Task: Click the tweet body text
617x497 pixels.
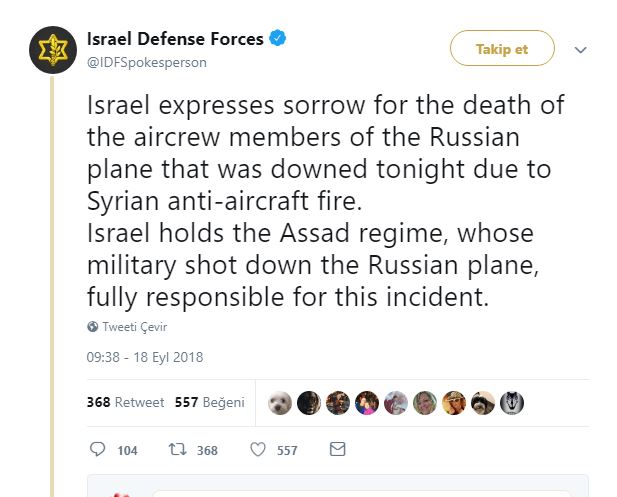Action: tap(325, 202)
